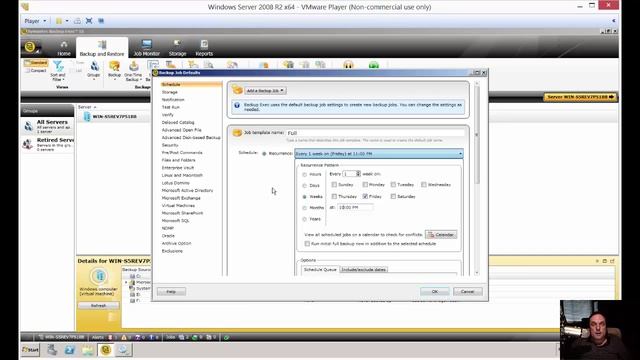
Task: Open the Backup and Restore ribbon tab
Action: [102, 48]
